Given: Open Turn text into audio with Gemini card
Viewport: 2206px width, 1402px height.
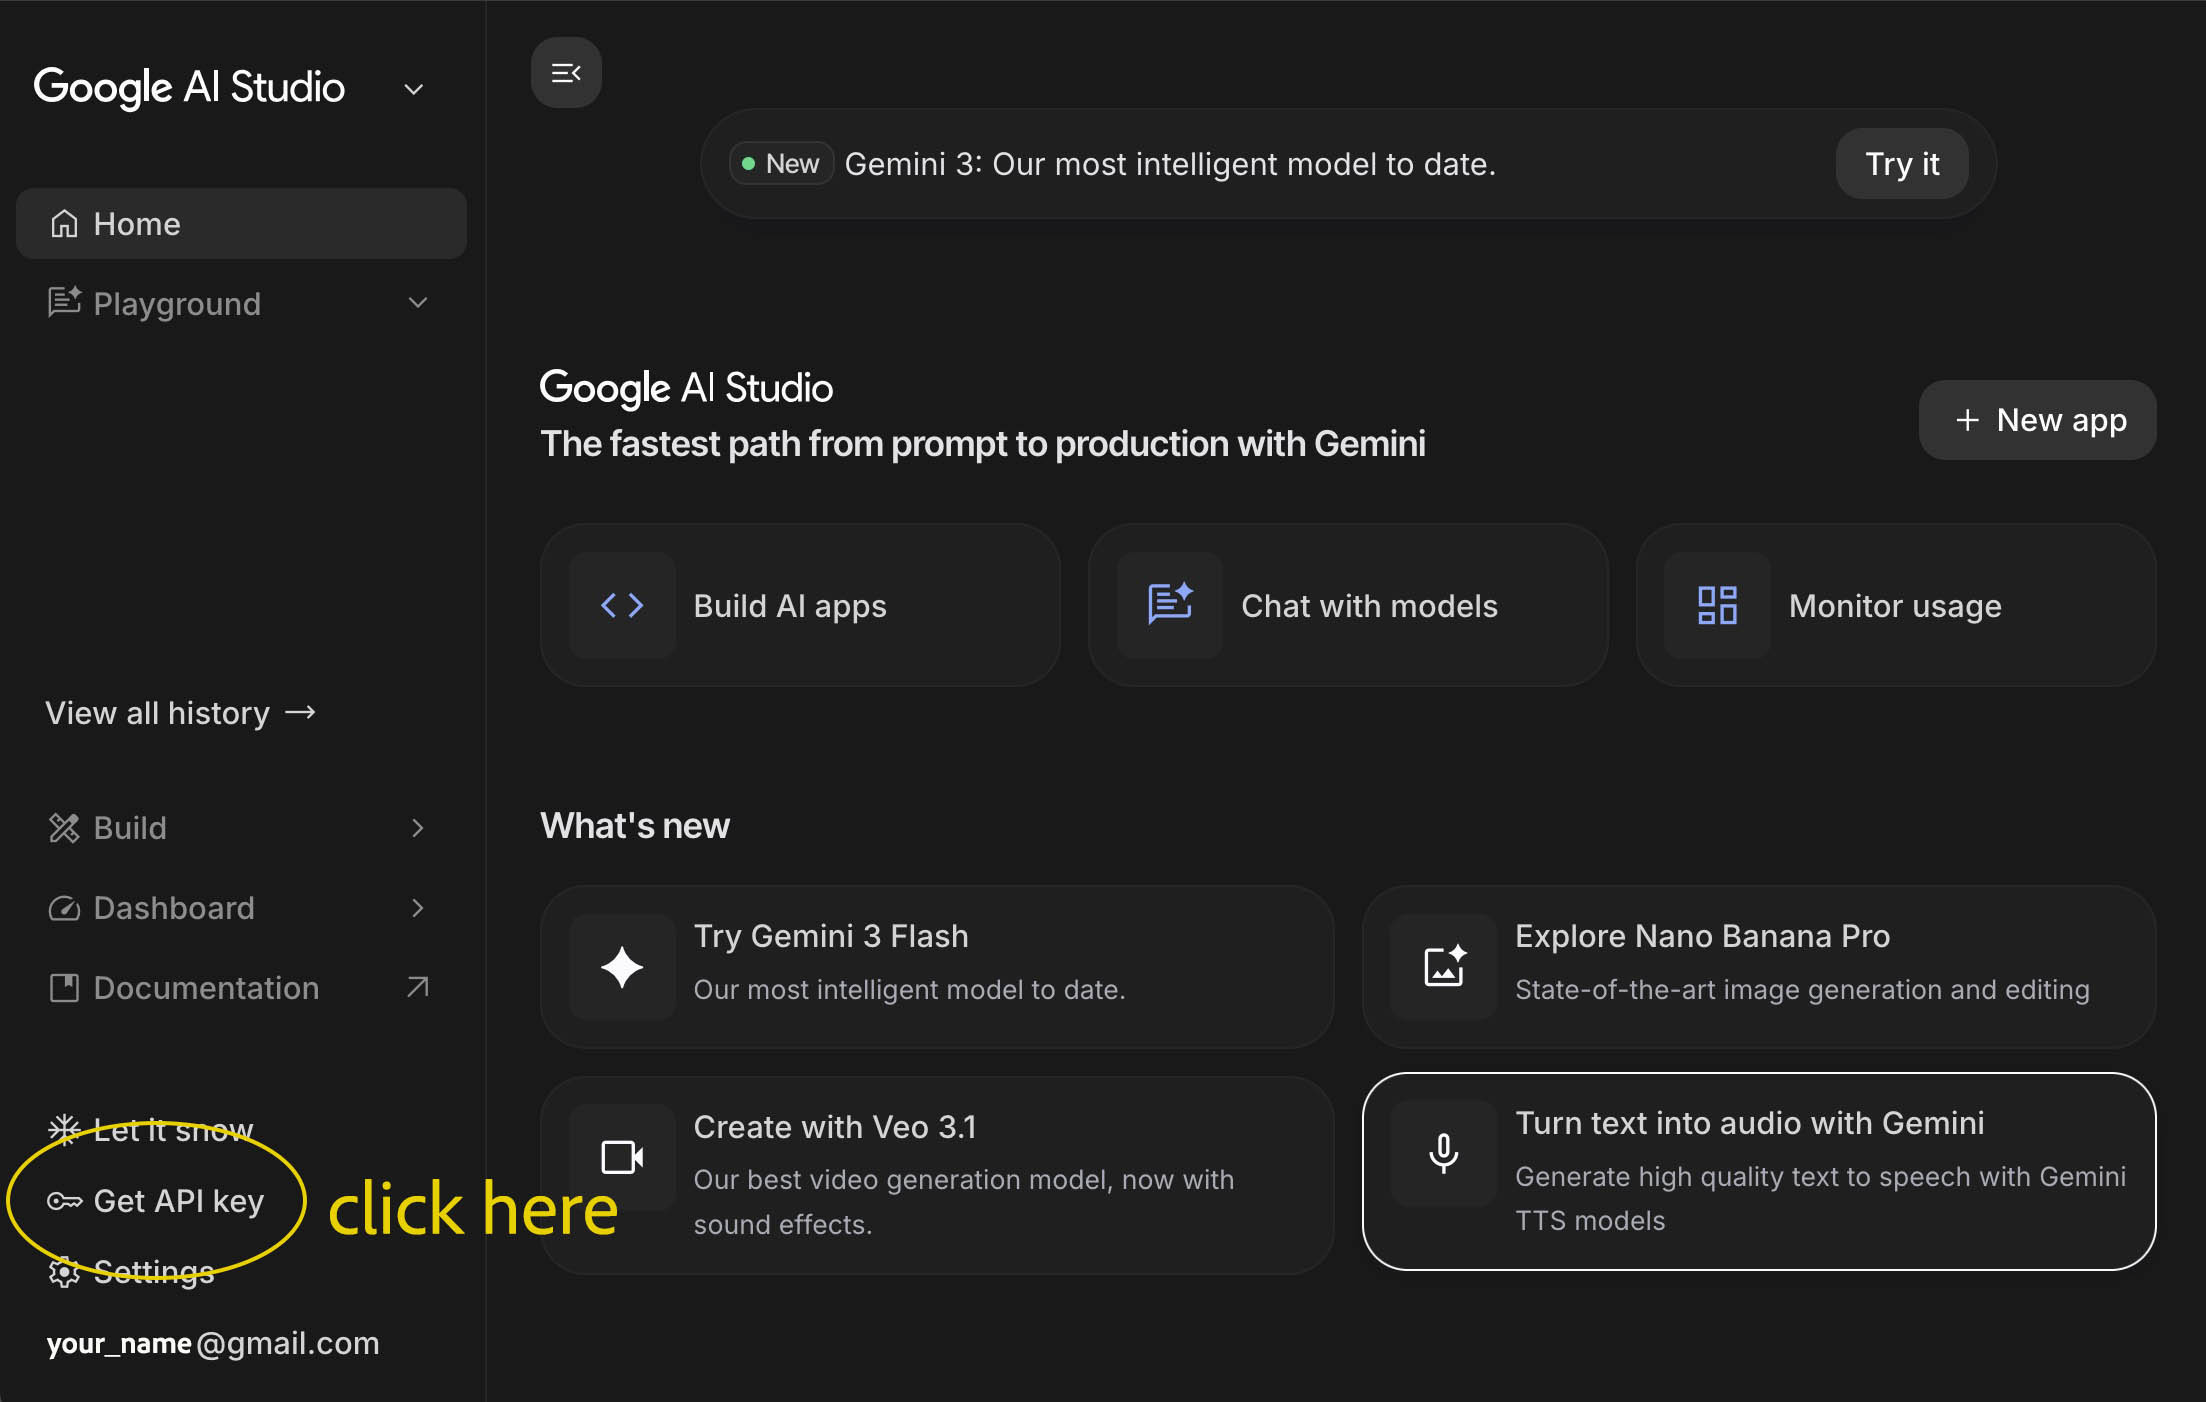Looking at the screenshot, I should (x=1759, y=1172).
